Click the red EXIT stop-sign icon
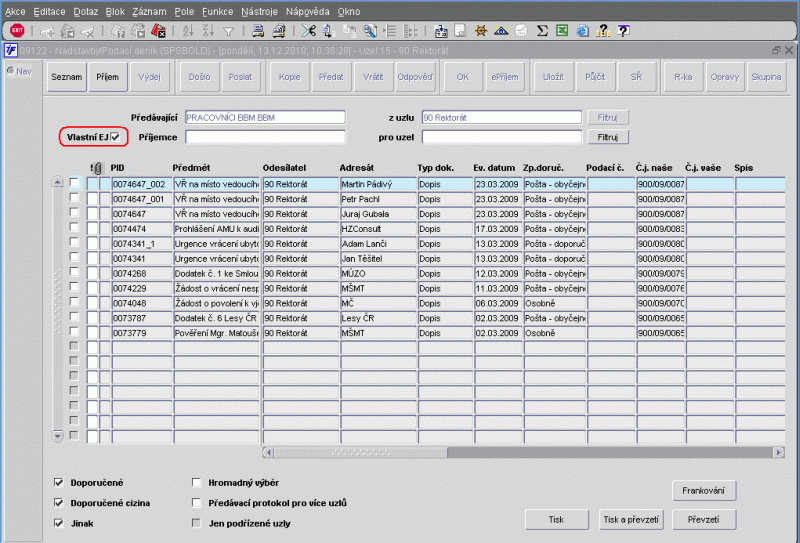This screenshot has height=543, width=800. (x=17, y=31)
